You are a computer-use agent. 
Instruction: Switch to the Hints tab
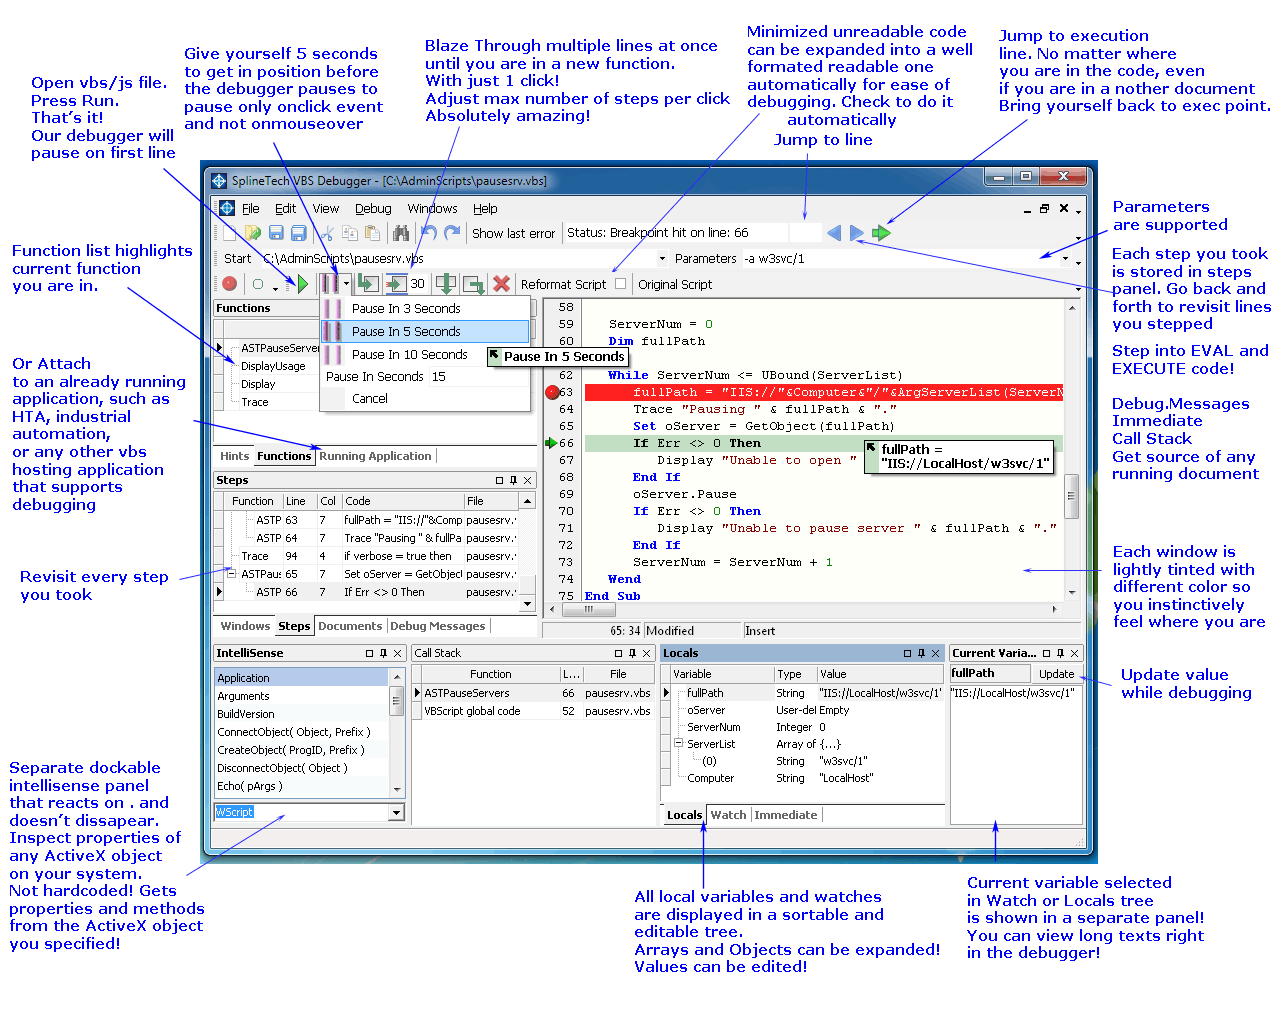pos(234,456)
